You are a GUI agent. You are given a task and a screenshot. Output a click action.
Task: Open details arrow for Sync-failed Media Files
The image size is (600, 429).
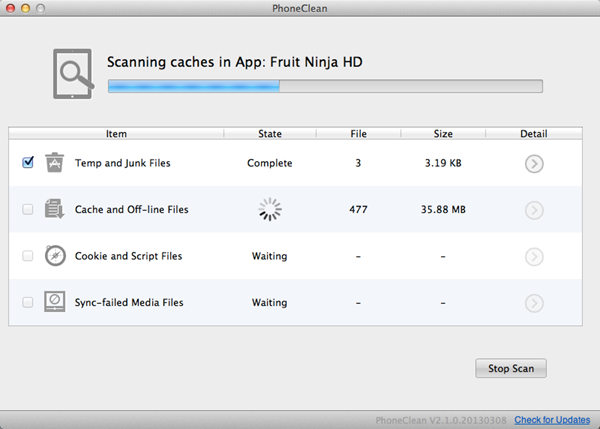(x=534, y=302)
